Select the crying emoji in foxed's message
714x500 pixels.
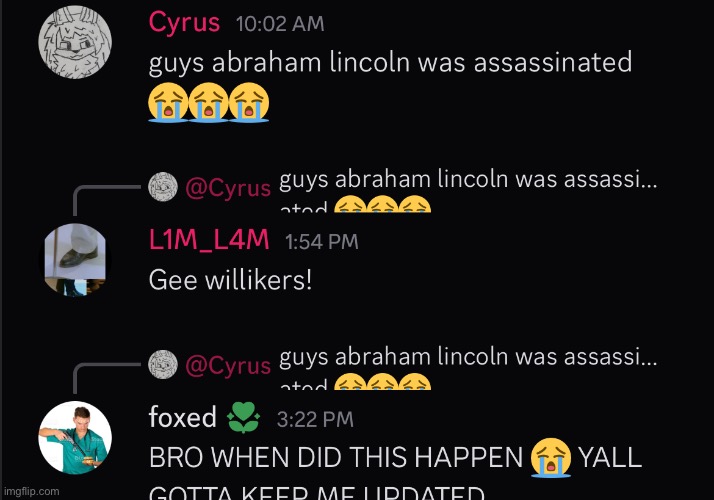[x=551, y=458]
